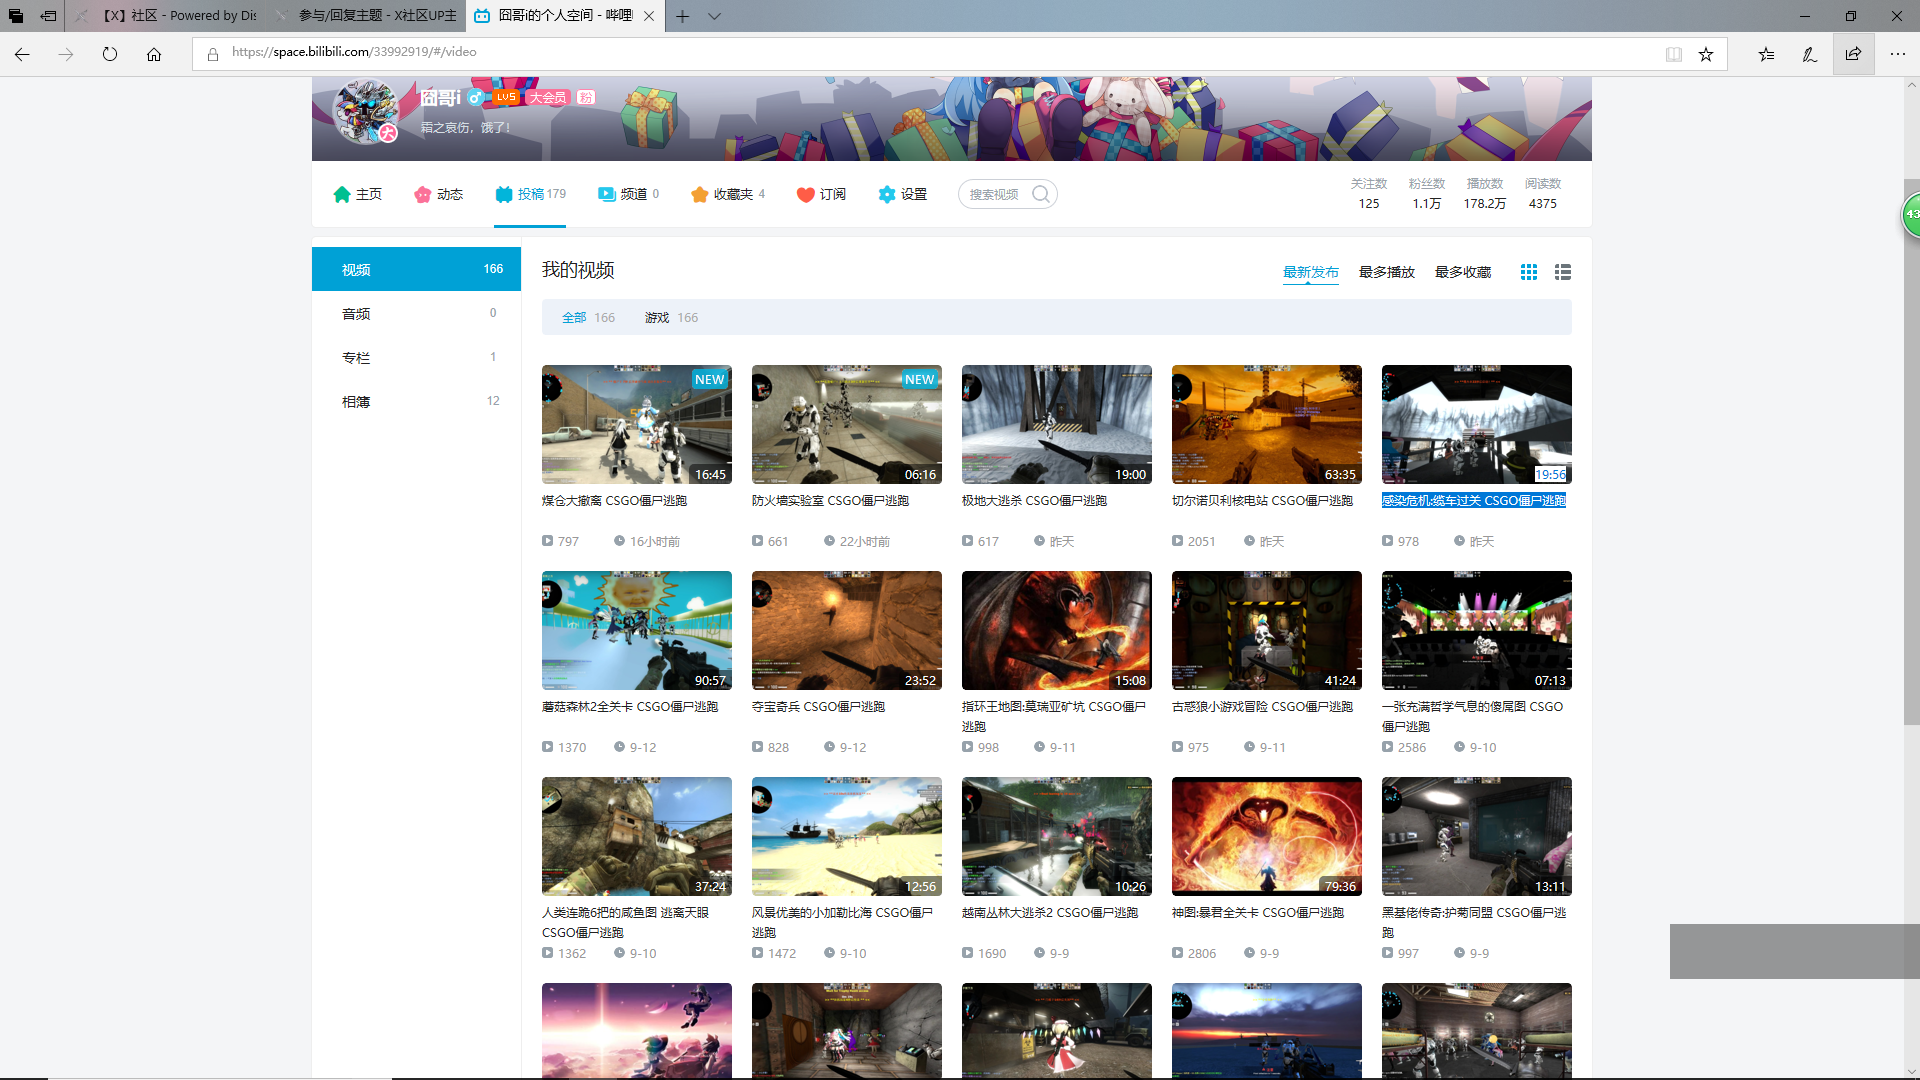Sort videos by 最多播放
Image resolution: width=1920 pixels, height=1080 pixels.
tap(1386, 272)
